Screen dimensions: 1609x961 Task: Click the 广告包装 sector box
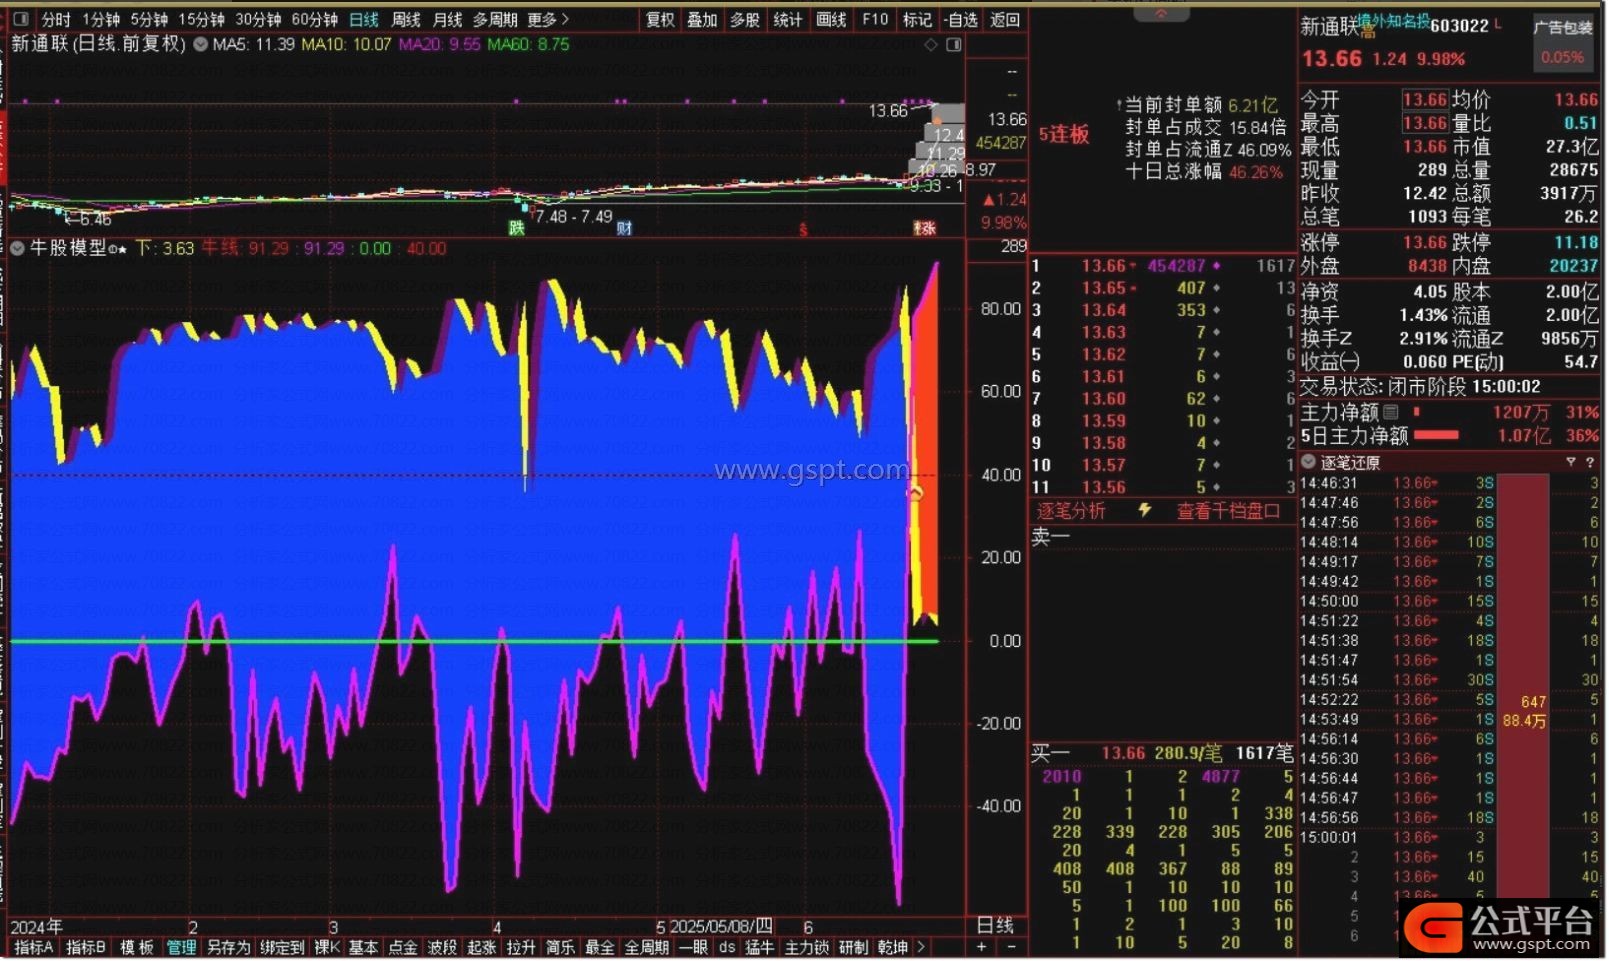[x=1563, y=42]
